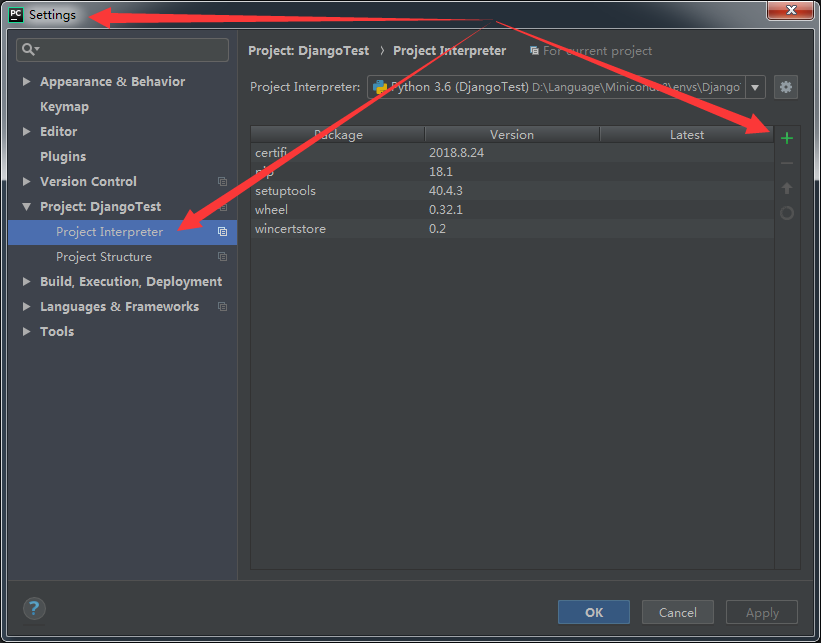
Task: Install a new package using the green plus icon
Action: (787, 138)
